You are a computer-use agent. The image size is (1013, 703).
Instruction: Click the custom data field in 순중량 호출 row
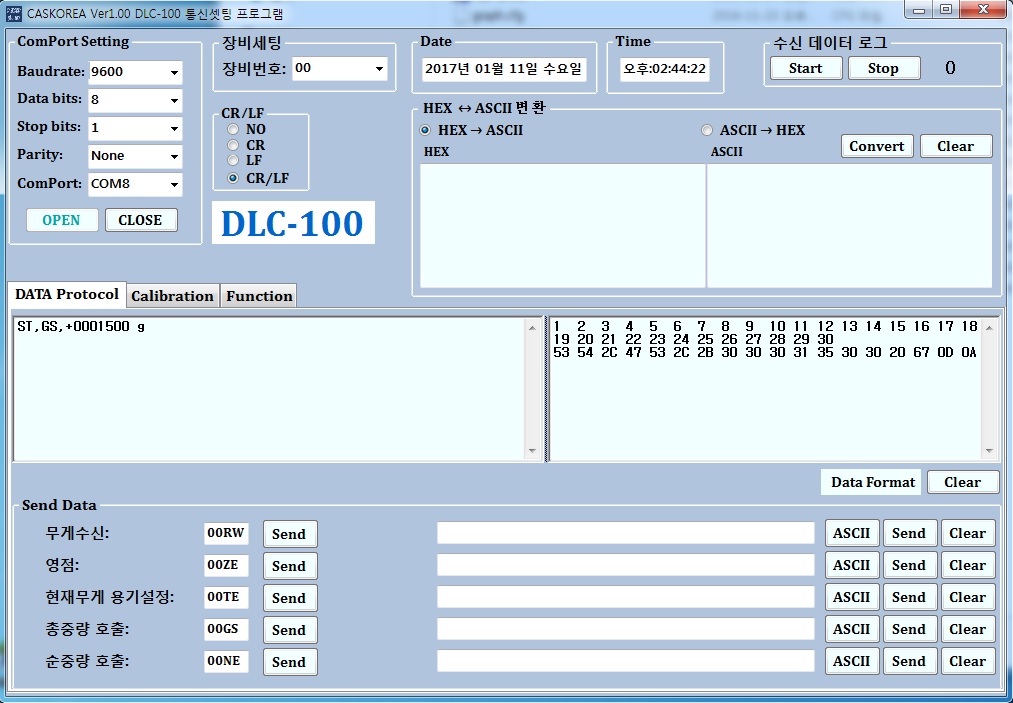pyautogui.click(x=625, y=661)
